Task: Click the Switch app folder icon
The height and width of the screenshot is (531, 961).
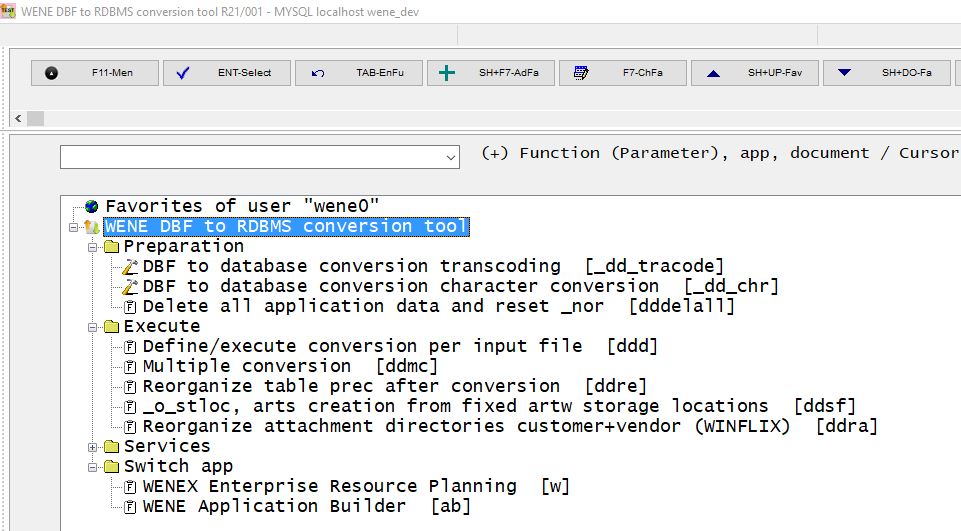Action: pos(111,467)
